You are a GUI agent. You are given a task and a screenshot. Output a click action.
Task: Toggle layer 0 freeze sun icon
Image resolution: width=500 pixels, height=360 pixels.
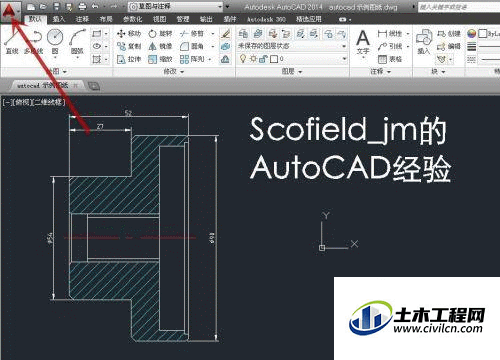coord(254,59)
